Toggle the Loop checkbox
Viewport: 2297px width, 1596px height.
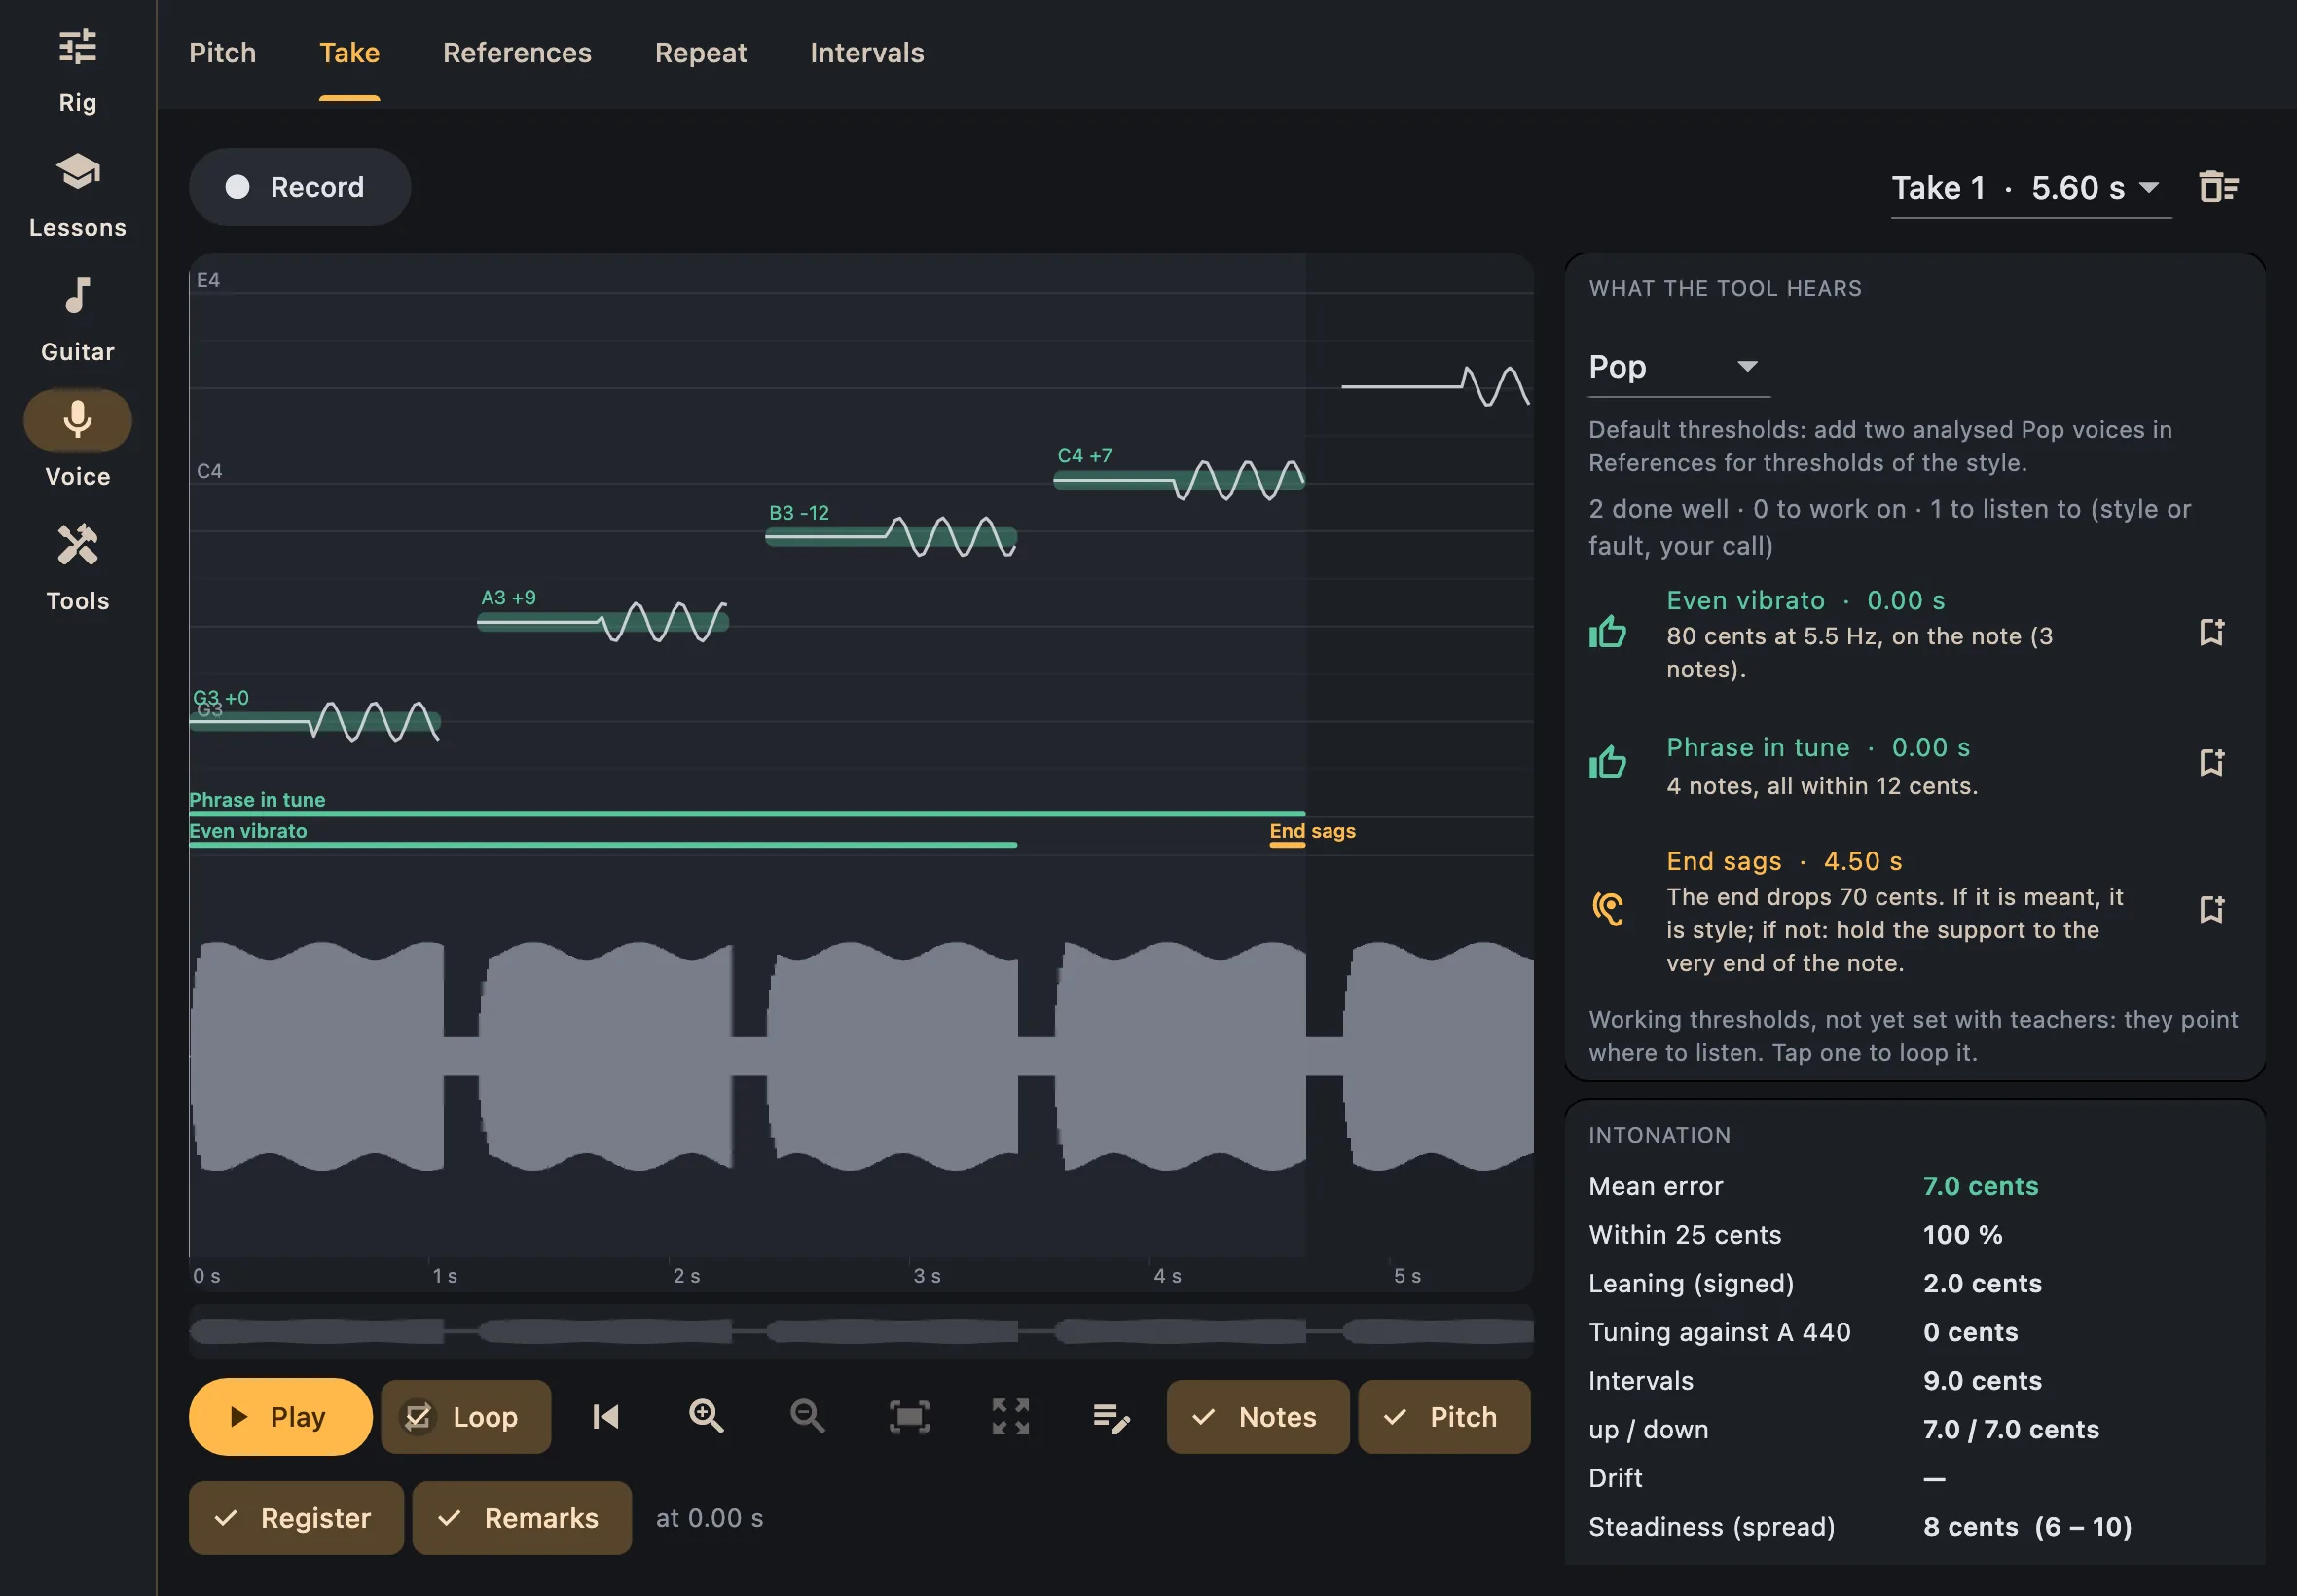466,1416
